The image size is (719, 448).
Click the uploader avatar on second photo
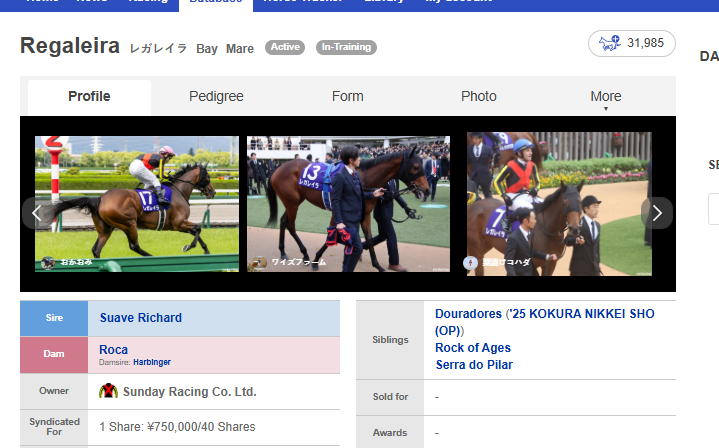pyautogui.click(x=259, y=262)
